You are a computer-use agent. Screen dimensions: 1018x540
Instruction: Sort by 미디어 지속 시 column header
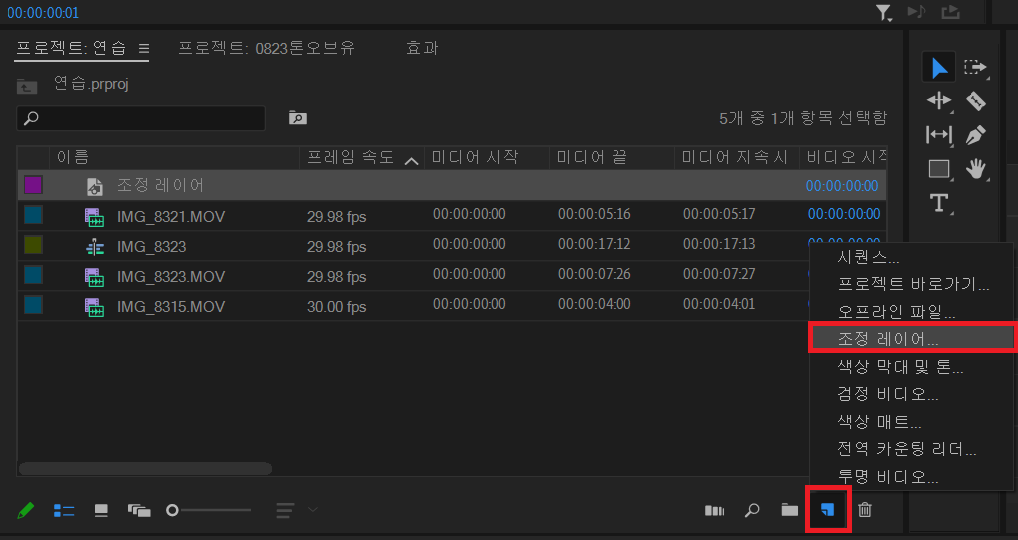736,158
